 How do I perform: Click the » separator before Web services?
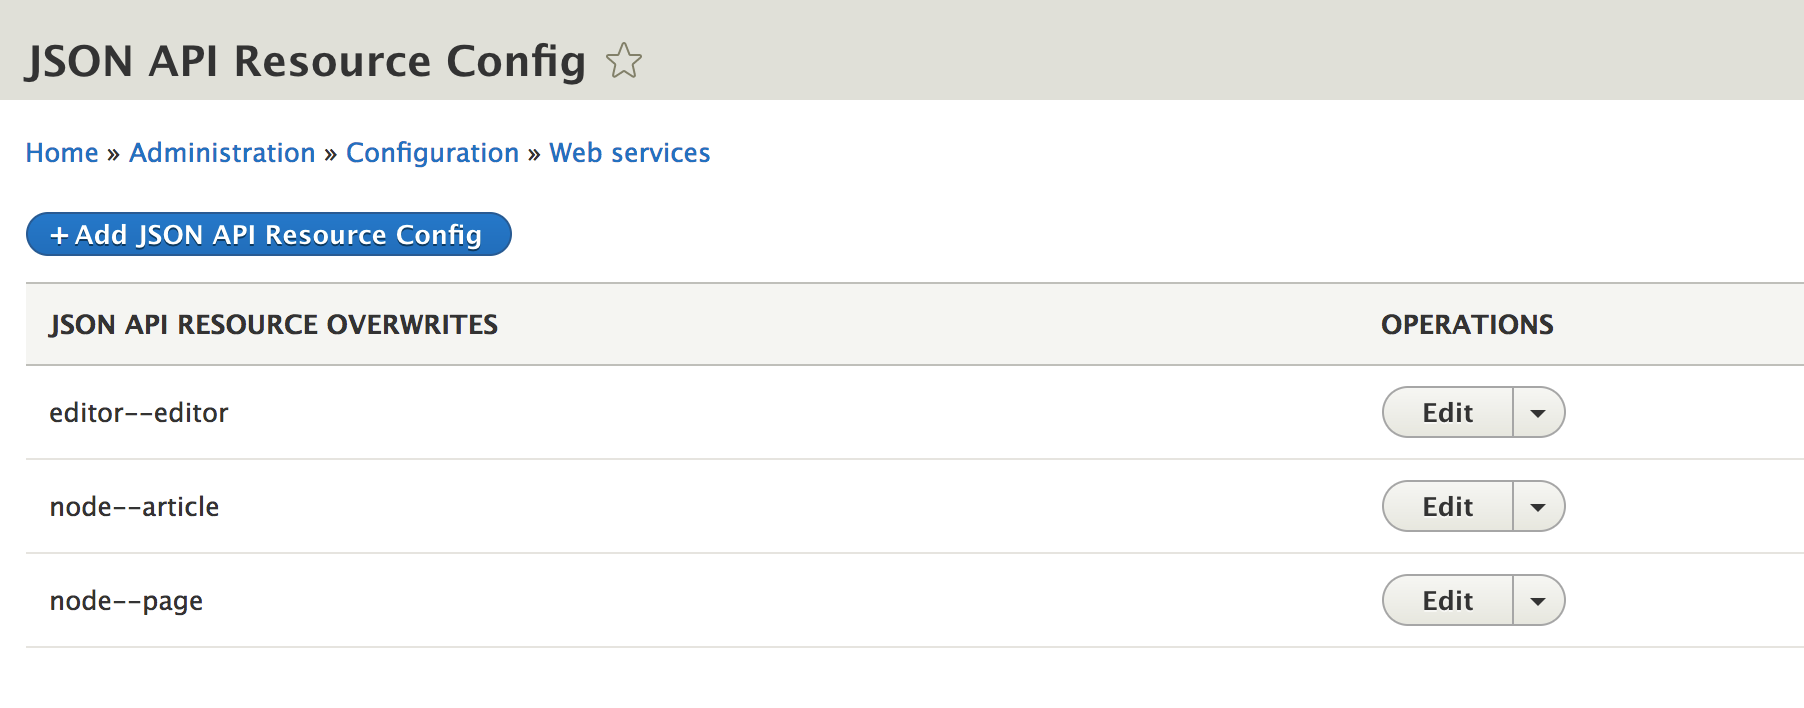534,154
